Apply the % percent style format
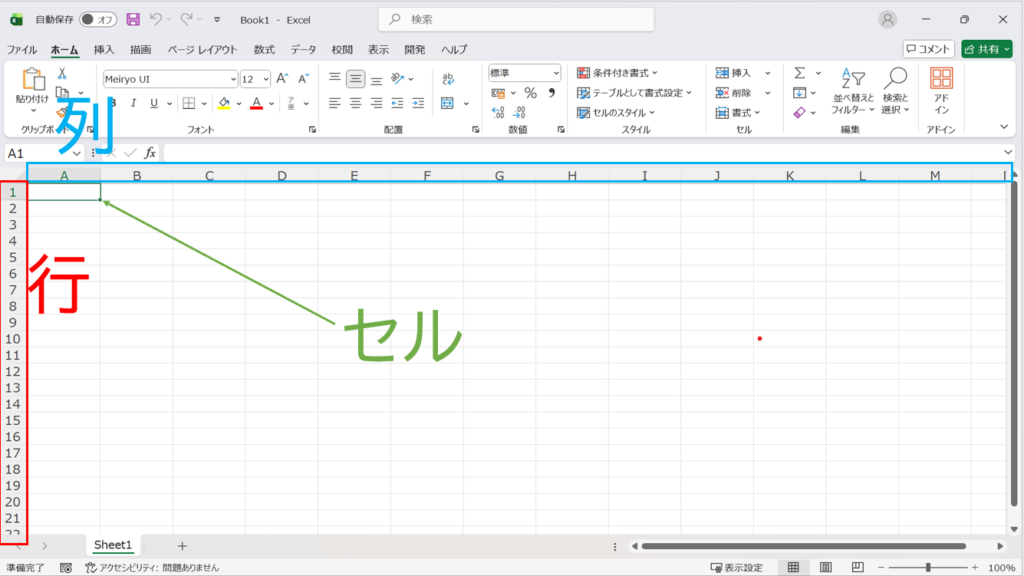 531,93
